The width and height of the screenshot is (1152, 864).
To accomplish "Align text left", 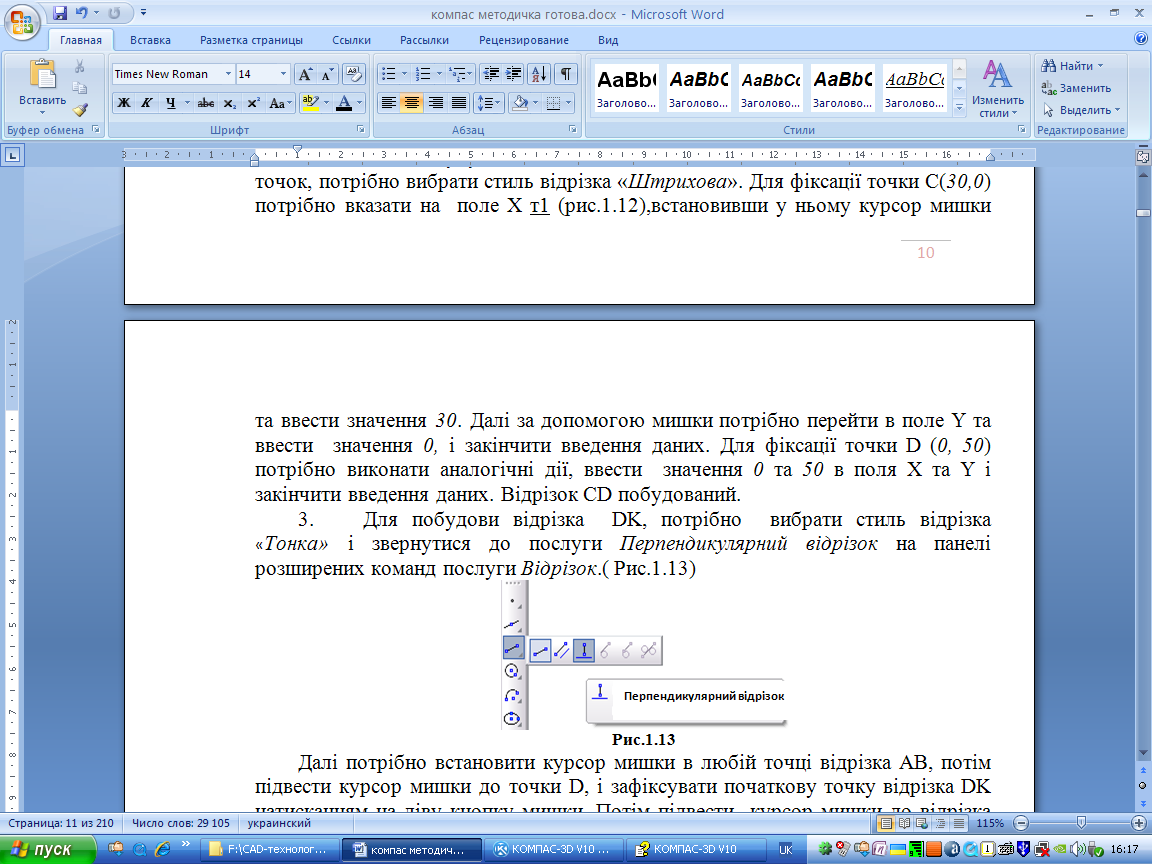I will click(389, 103).
